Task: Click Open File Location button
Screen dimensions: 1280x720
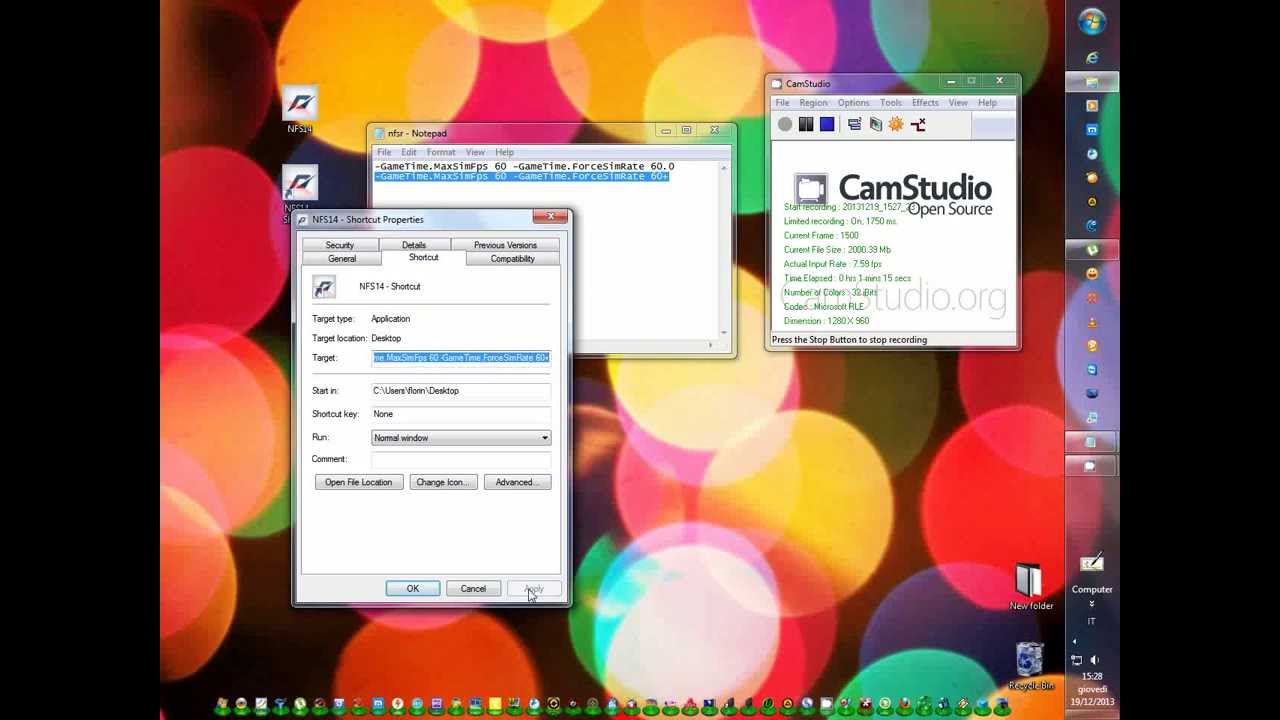Action: tap(358, 482)
